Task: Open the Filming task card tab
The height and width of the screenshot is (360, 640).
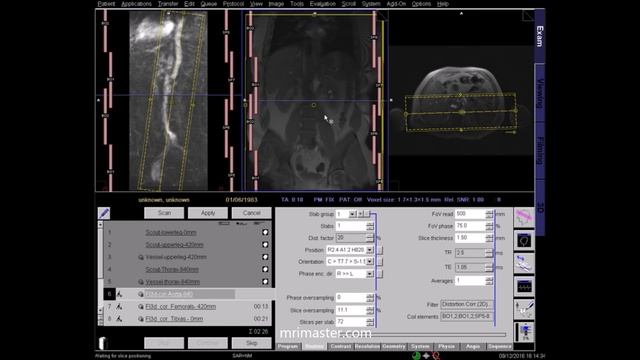Action: [x=540, y=151]
